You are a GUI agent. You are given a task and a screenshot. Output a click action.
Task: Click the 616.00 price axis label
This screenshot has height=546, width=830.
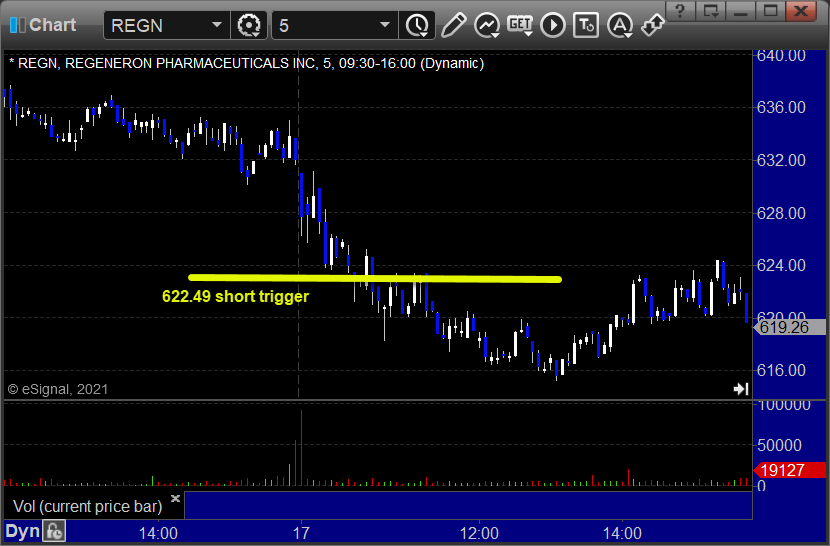[781, 370]
